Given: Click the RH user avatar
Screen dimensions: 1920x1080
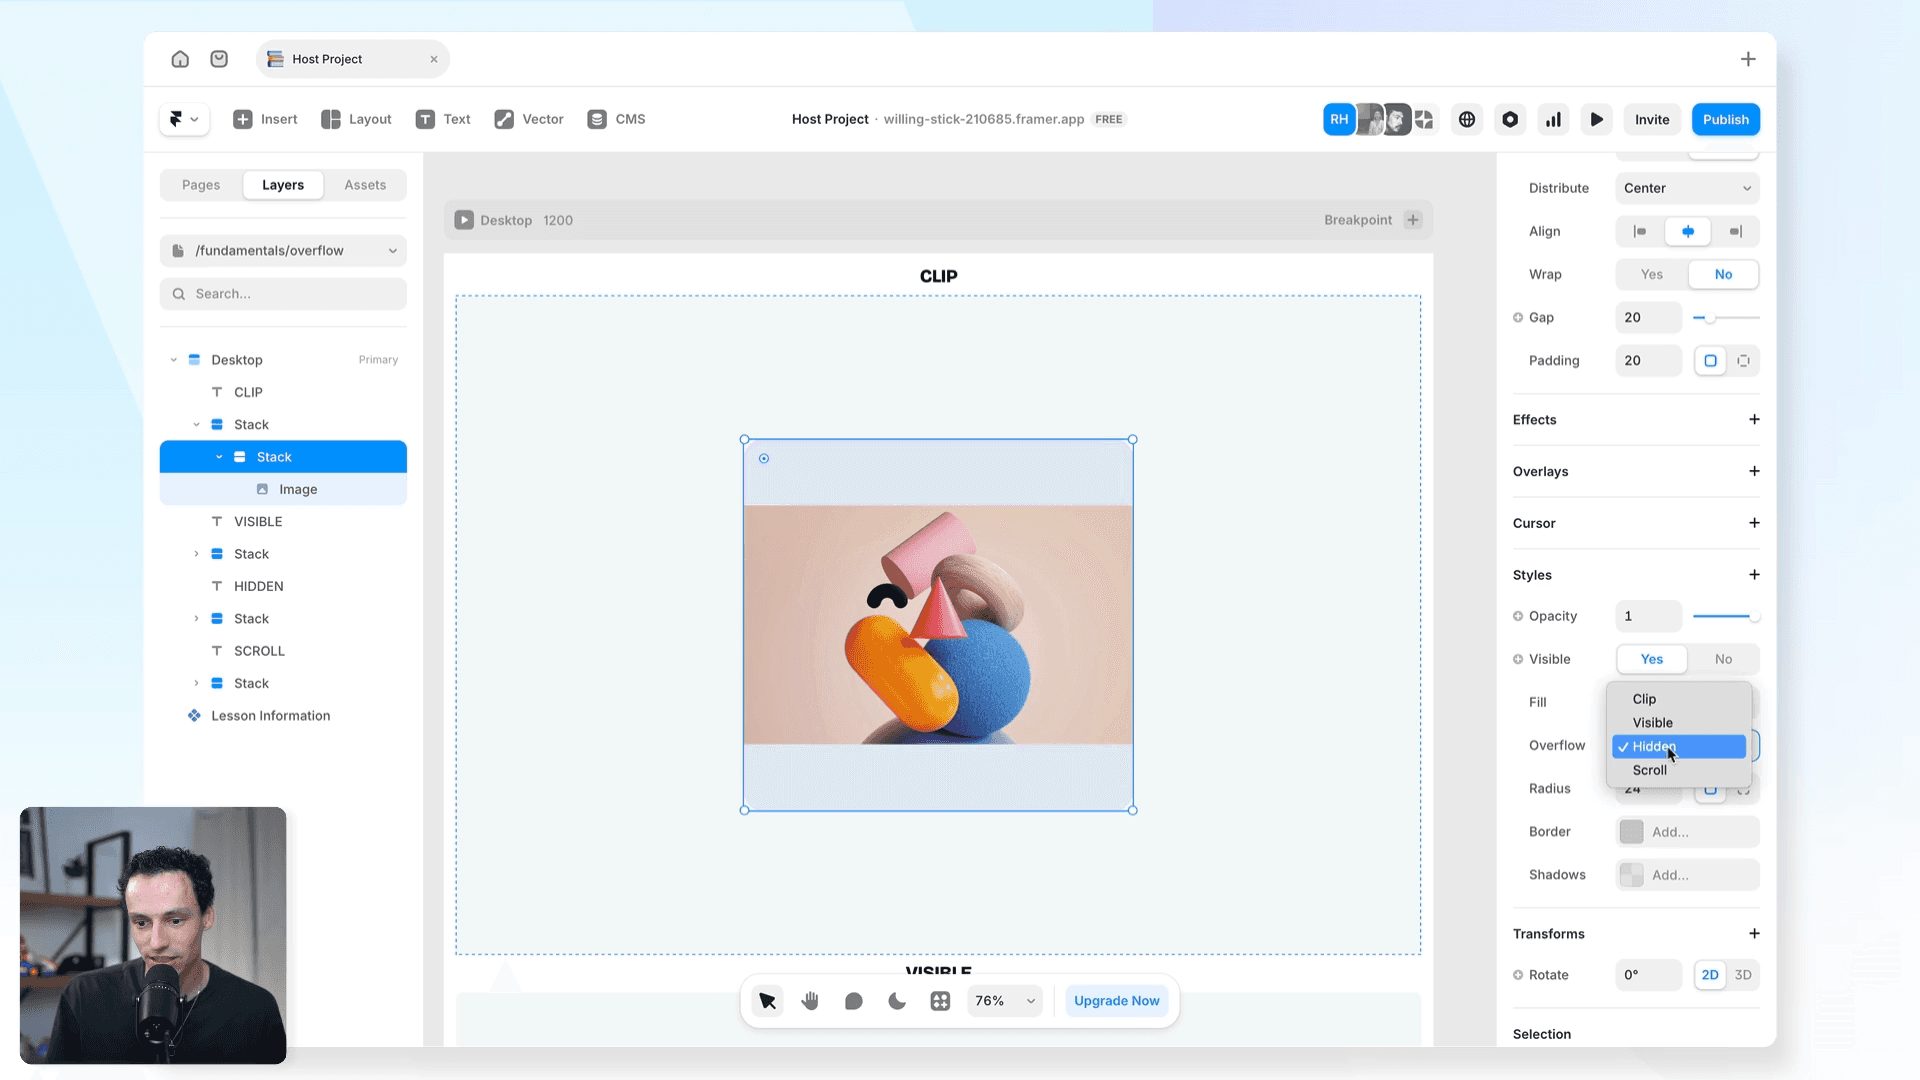Looking at the screenshot, I should 1339,119.
